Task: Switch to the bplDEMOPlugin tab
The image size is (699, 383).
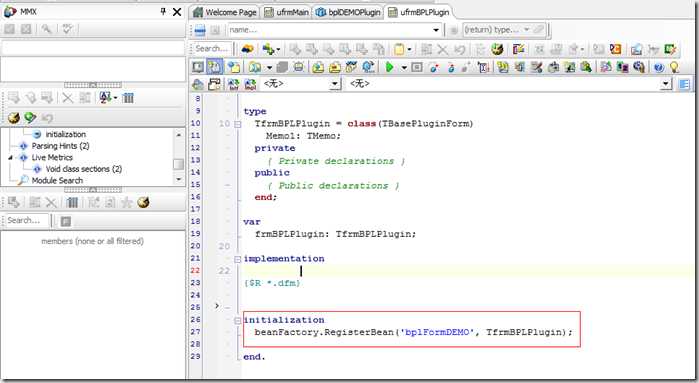Action: pos(349,12)
